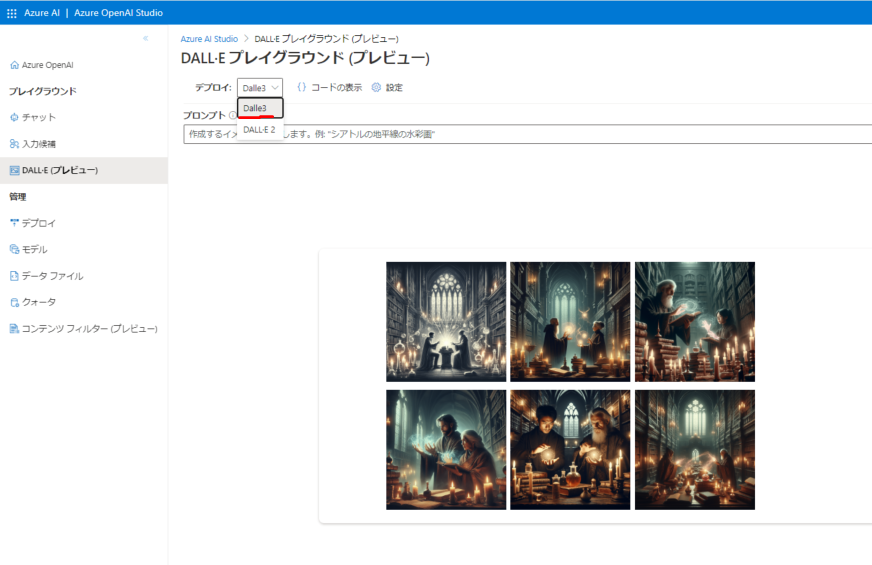Click the プレイグラウンド section heading
Image resolution: width=872 pixels, height=565 pixels.
coord(43,91)
